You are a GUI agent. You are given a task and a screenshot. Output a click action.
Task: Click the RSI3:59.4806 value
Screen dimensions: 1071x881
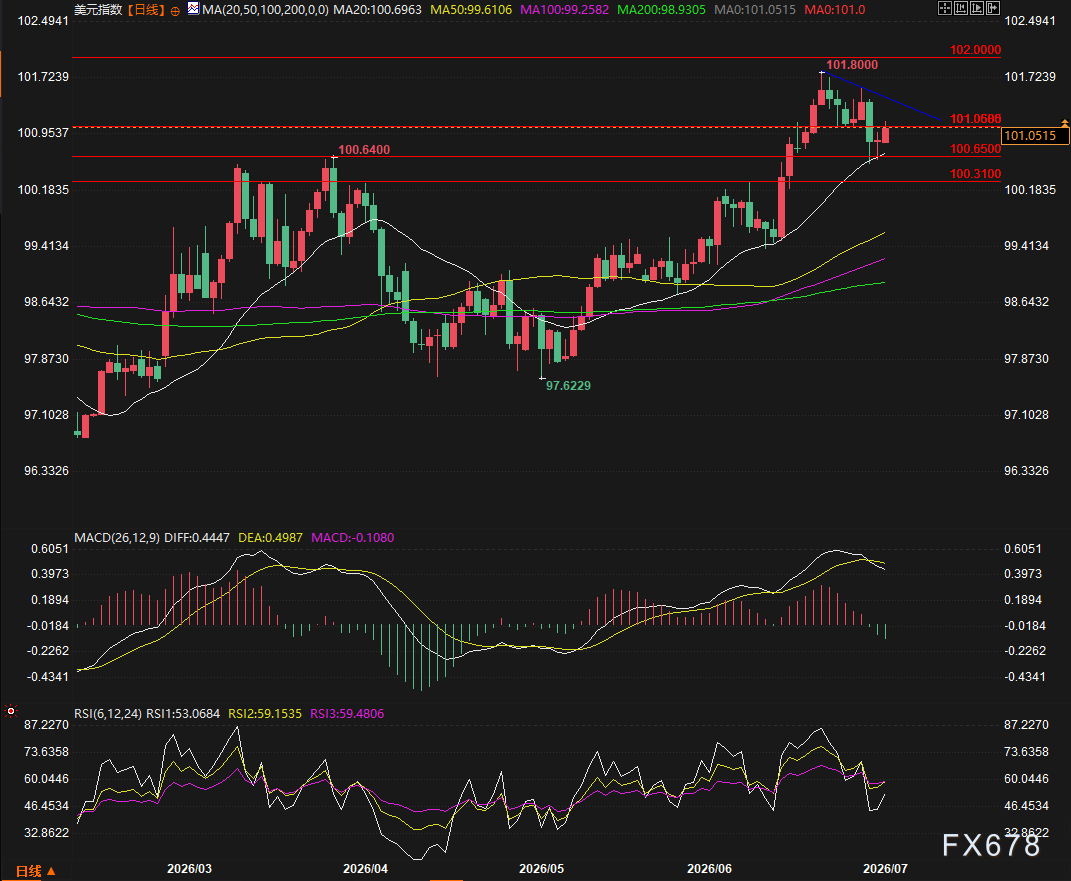click(347, 714)
